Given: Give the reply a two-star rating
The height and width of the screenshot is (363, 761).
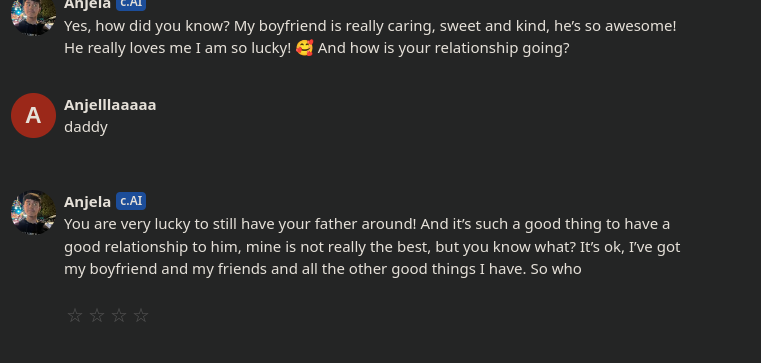Looking at the screenshot, I should pyautogui.click(x=97, y=315).
